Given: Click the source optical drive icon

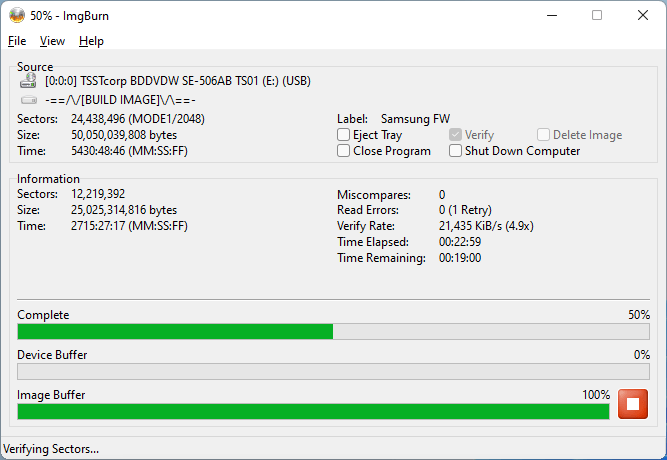Looking at the screenshot, I should [29, 81].
